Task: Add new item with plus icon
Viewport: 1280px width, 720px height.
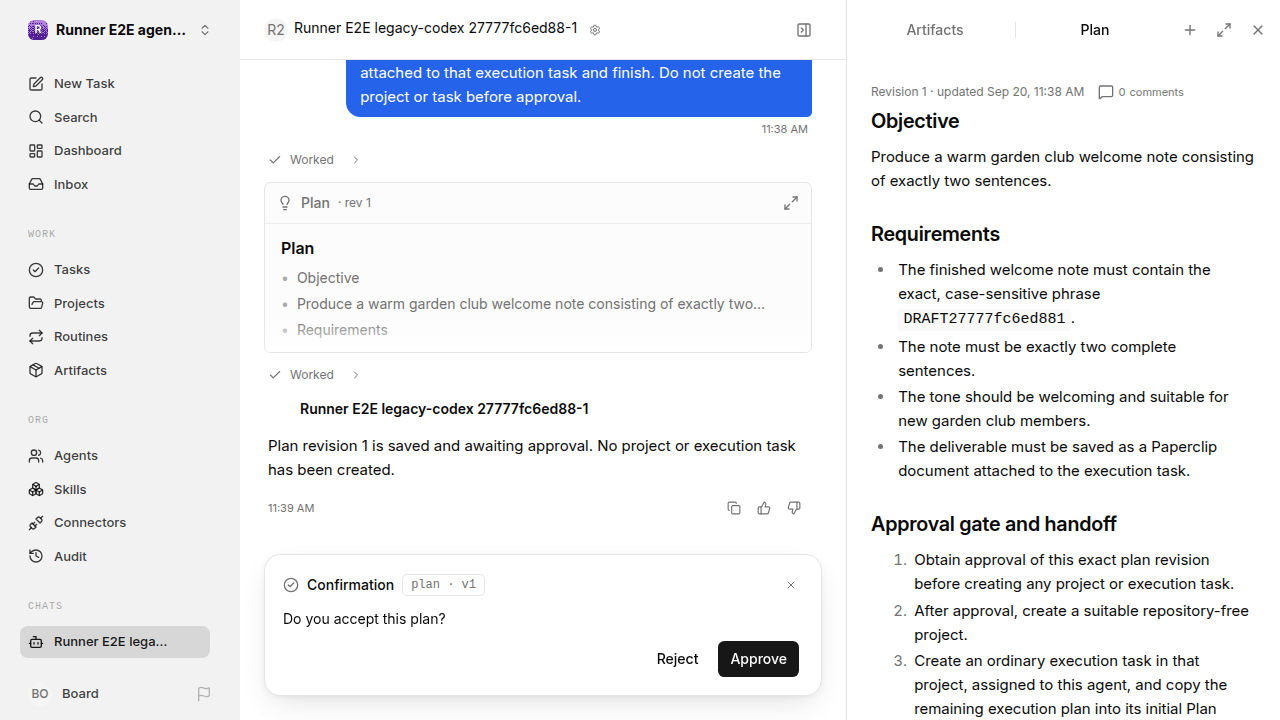Action: coord(1190,30)
